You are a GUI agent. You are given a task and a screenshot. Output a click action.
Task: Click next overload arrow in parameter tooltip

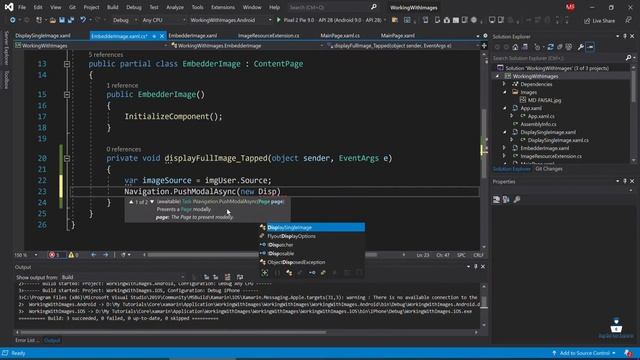(152, 202)
